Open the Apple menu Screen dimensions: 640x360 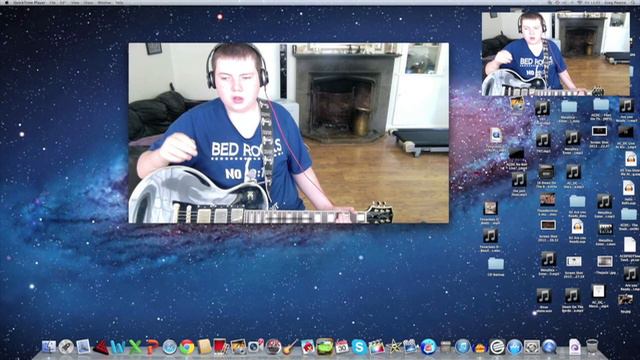click(6, 2)
